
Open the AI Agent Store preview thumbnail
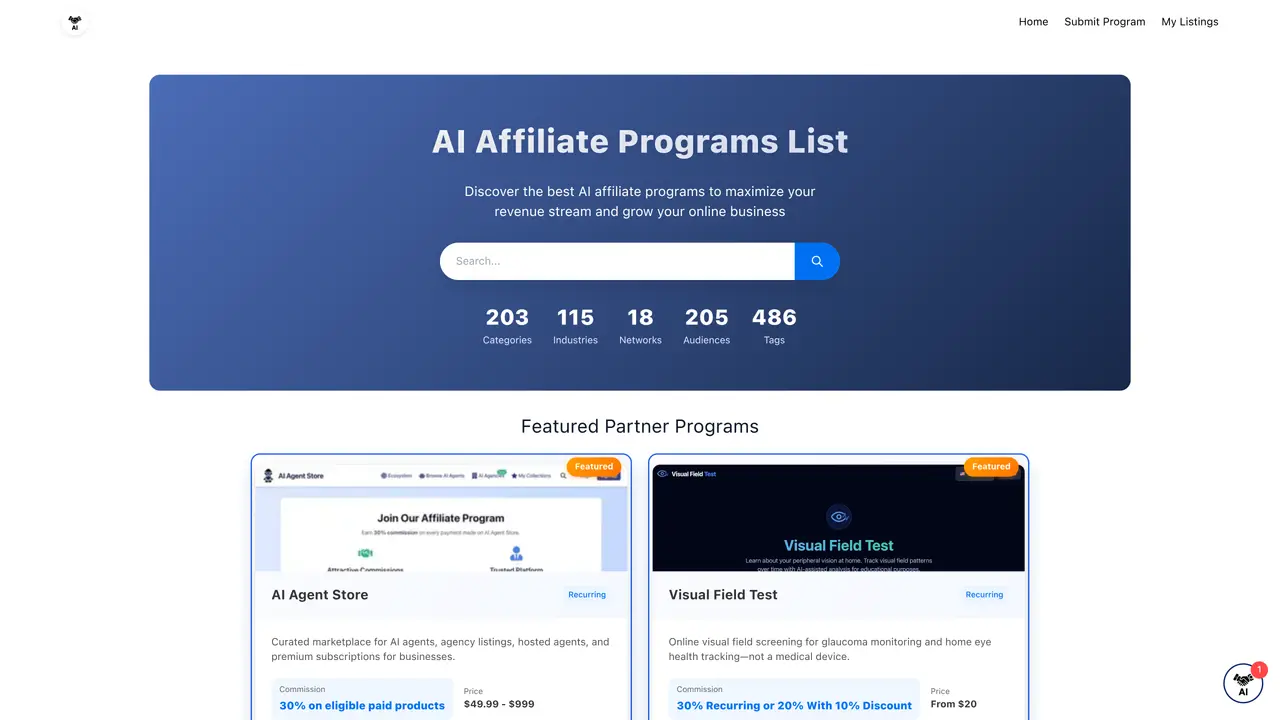point(441,518)
